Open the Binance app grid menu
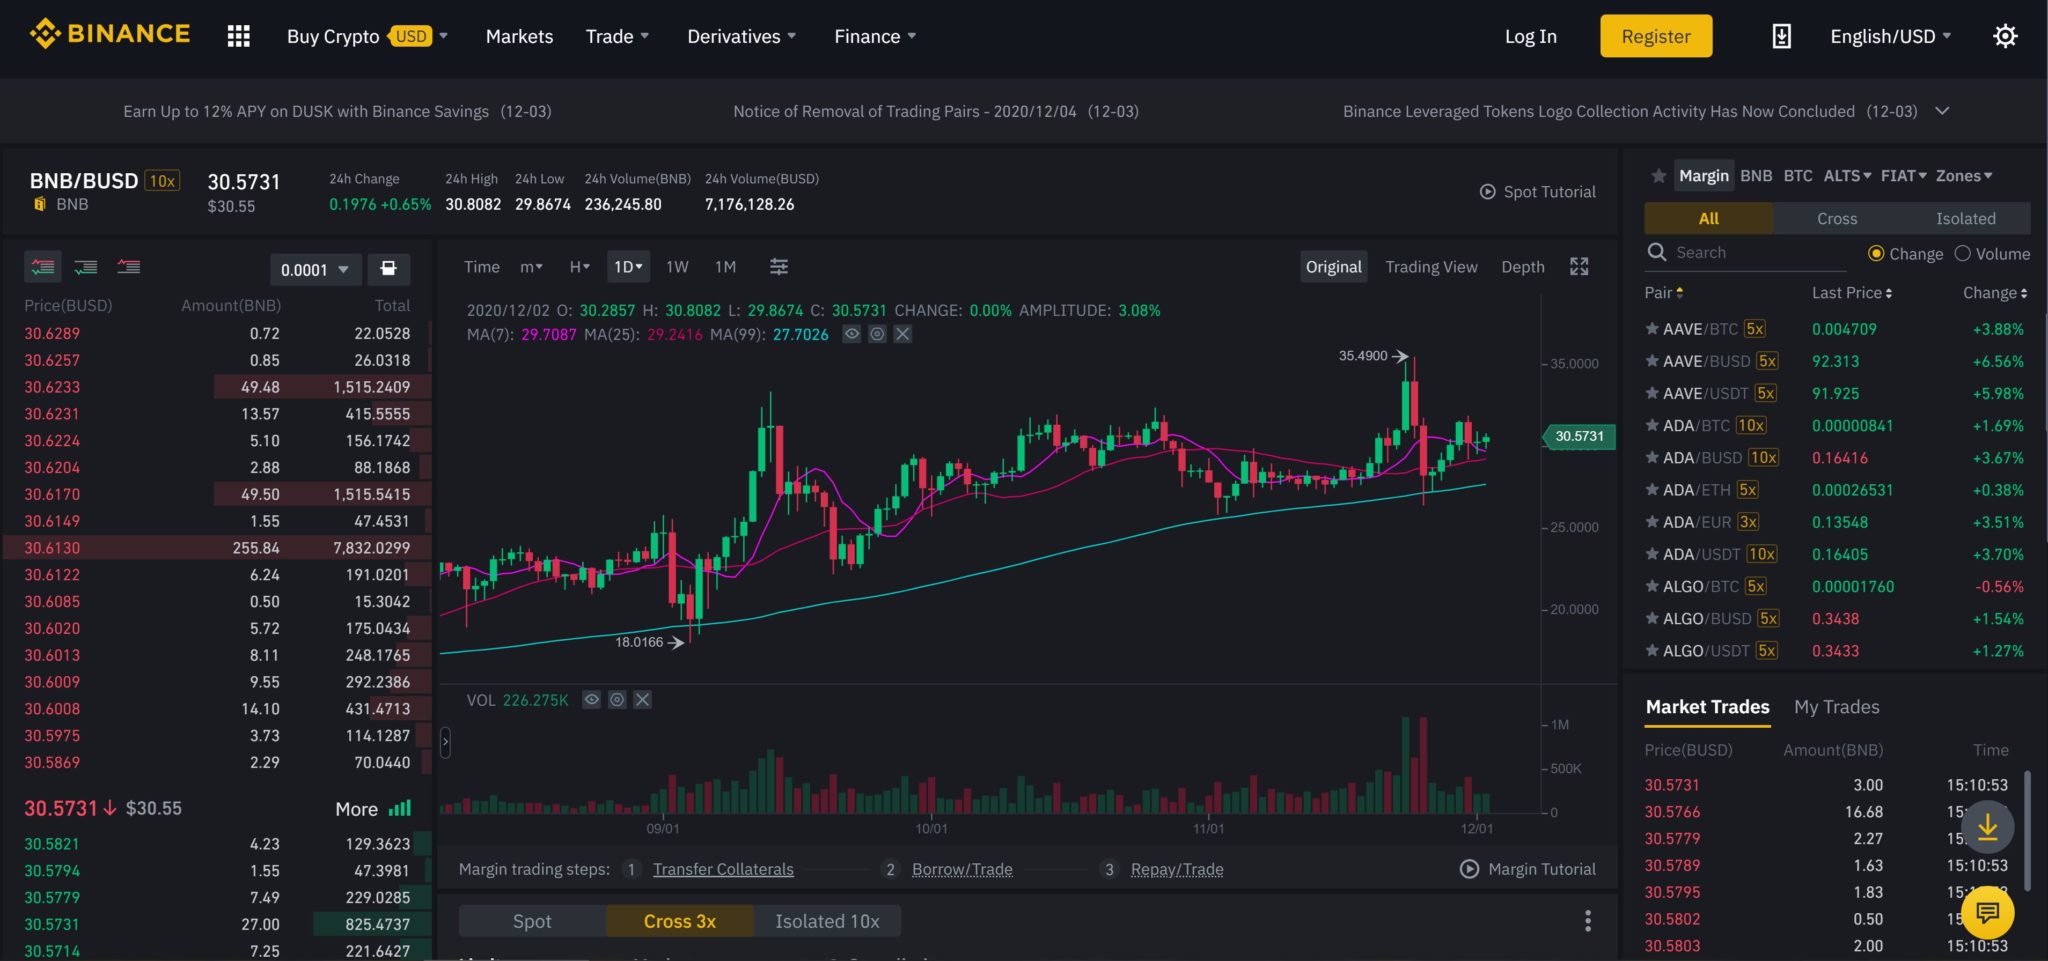The width and height of the screenshot is (2048, 961). tap(238, 36)
